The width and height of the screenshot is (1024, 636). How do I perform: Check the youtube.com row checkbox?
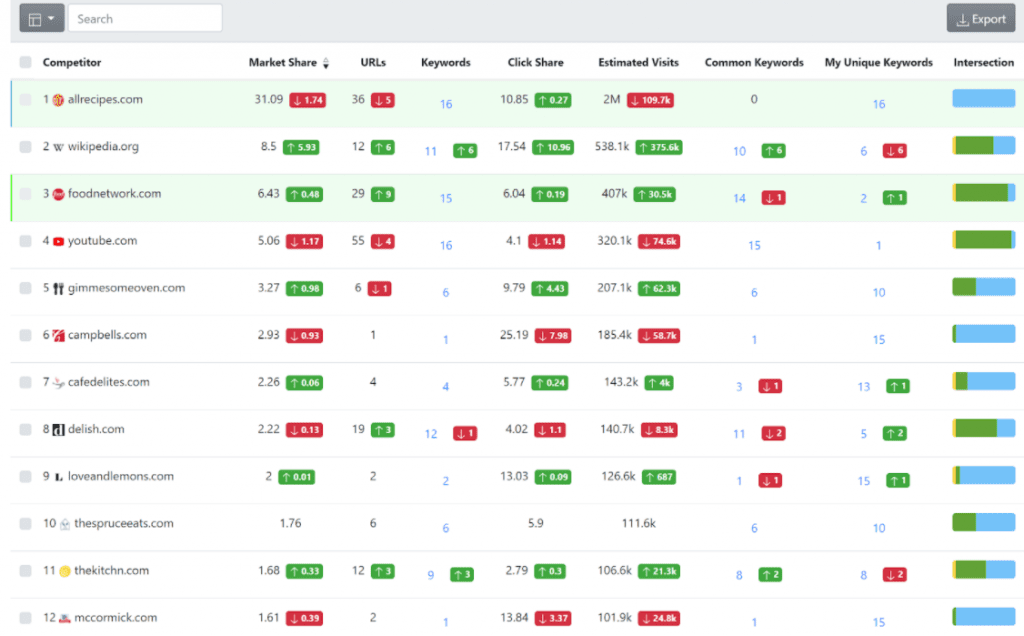pyautogui.click(x=25, y=241)
